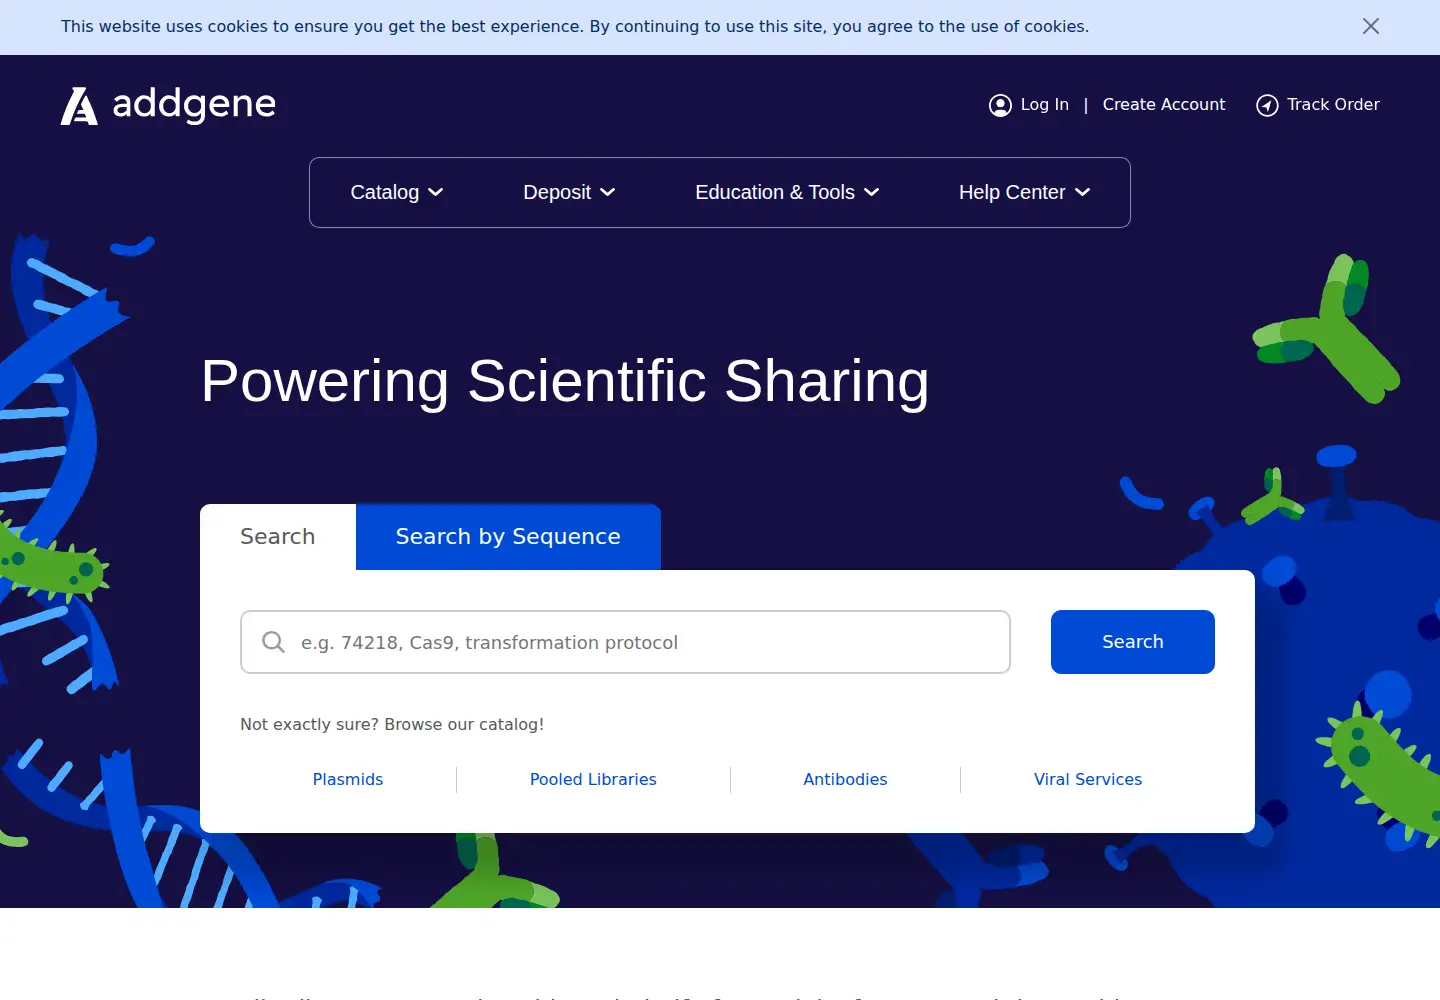Click the Track Order compass icon
Screen dimensions: 1440x1000
tap(1267, 105)
